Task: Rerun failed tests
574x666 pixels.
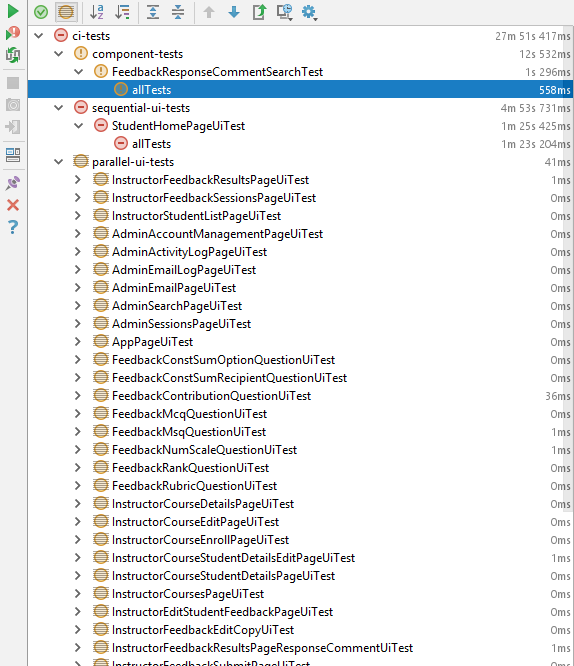Action: pos(13,33)
